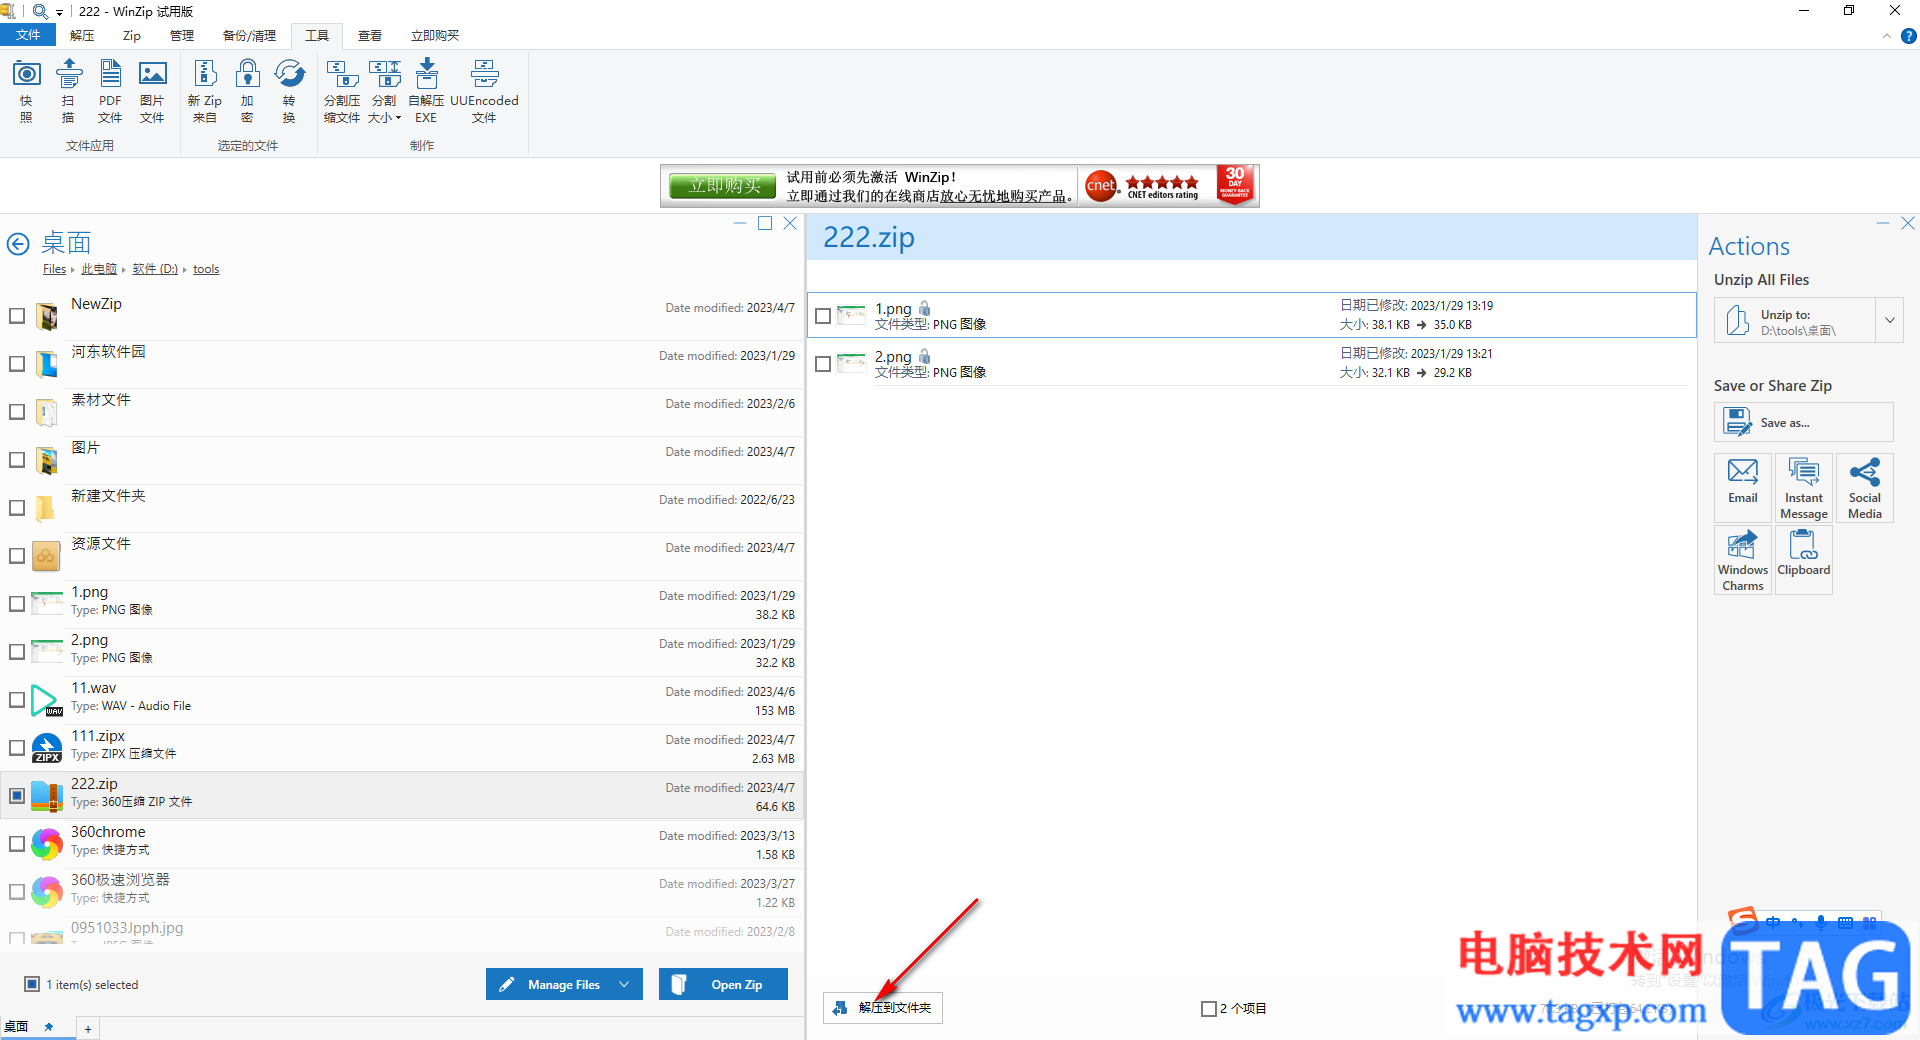
Task: Click the Convert (转换) icon
Action: [x=289, y=90]
